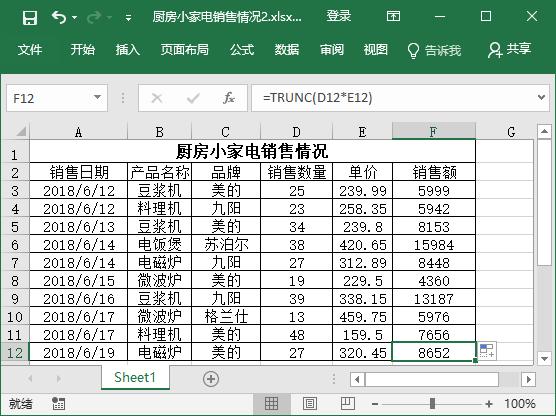Add a new sheet with plus icon

211,379
